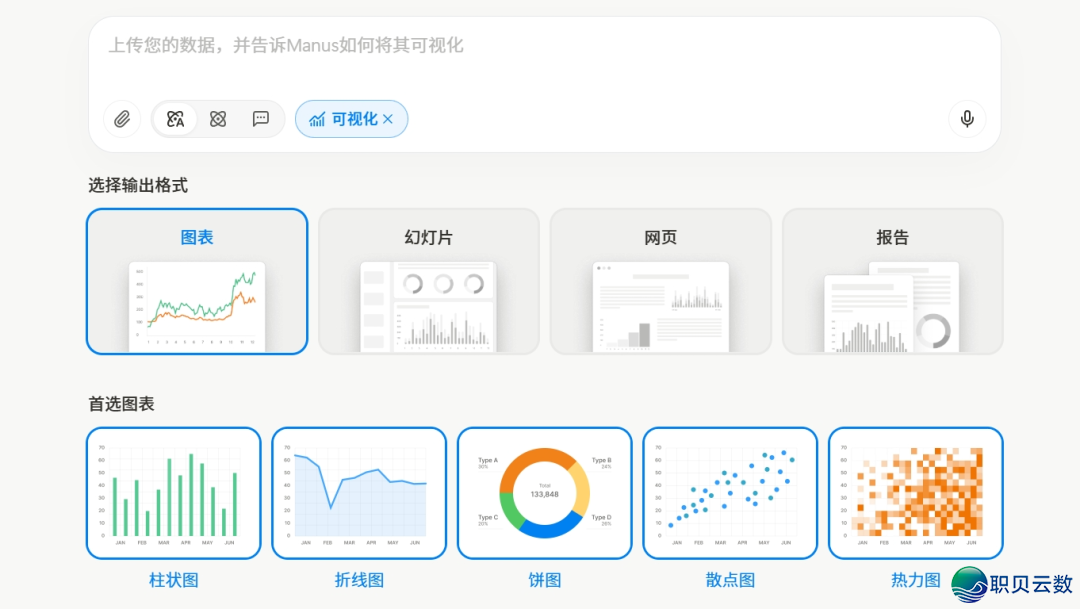The height and width of the screenshot is (609, 1080).
Task: Click the microphone voice input icon
Action: [x=967, y=119]
